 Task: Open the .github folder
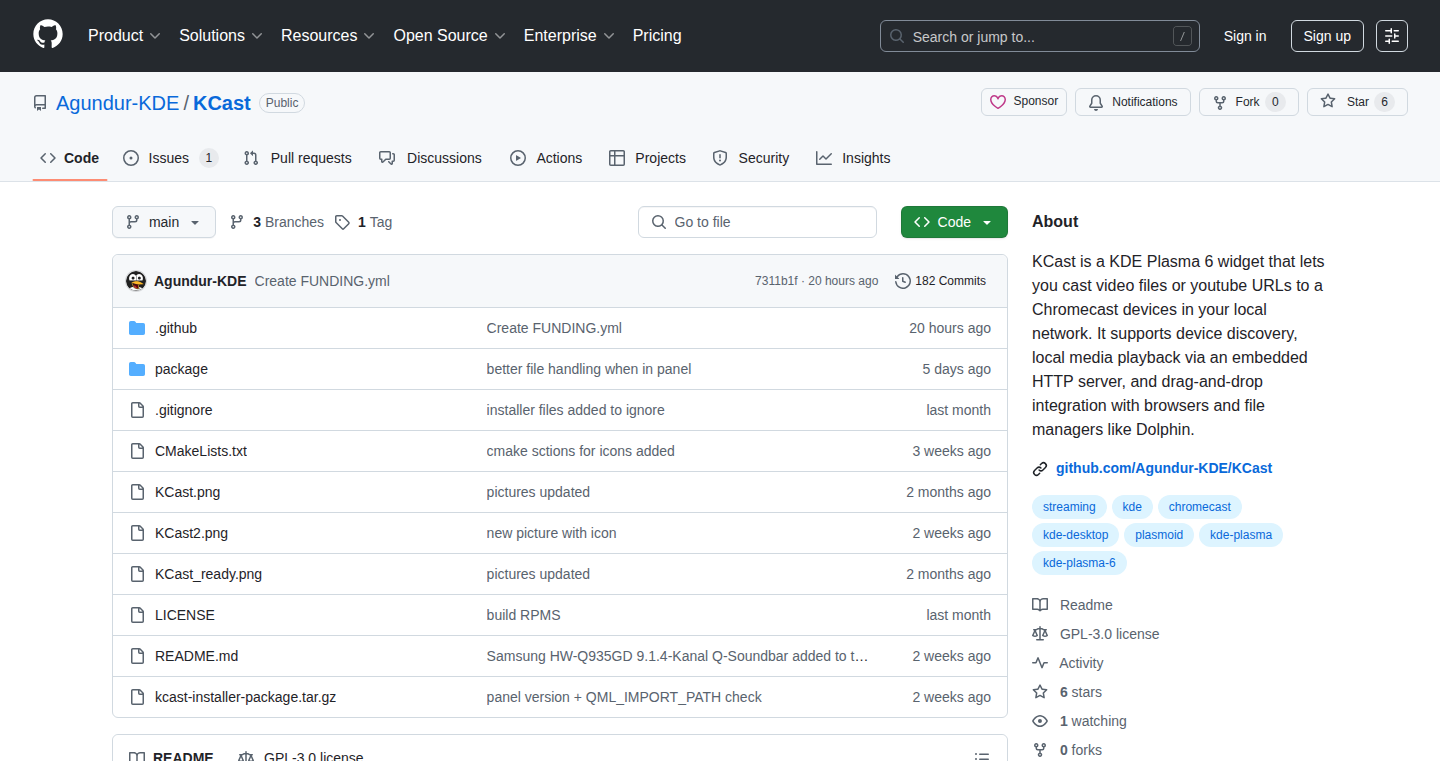tap(176, 328)
